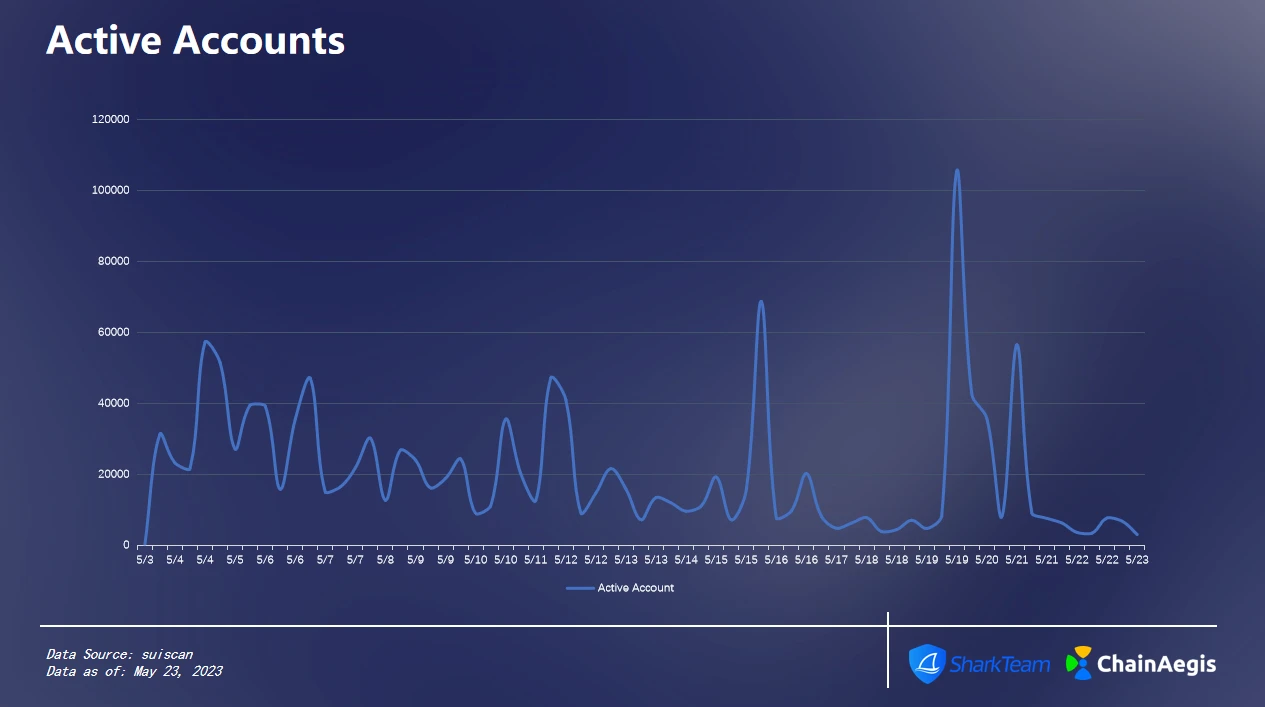This screenshot has height=707, width=1265.
Task: Click the ChainAegis colorful logo icon
Action: pos(1078,663)
